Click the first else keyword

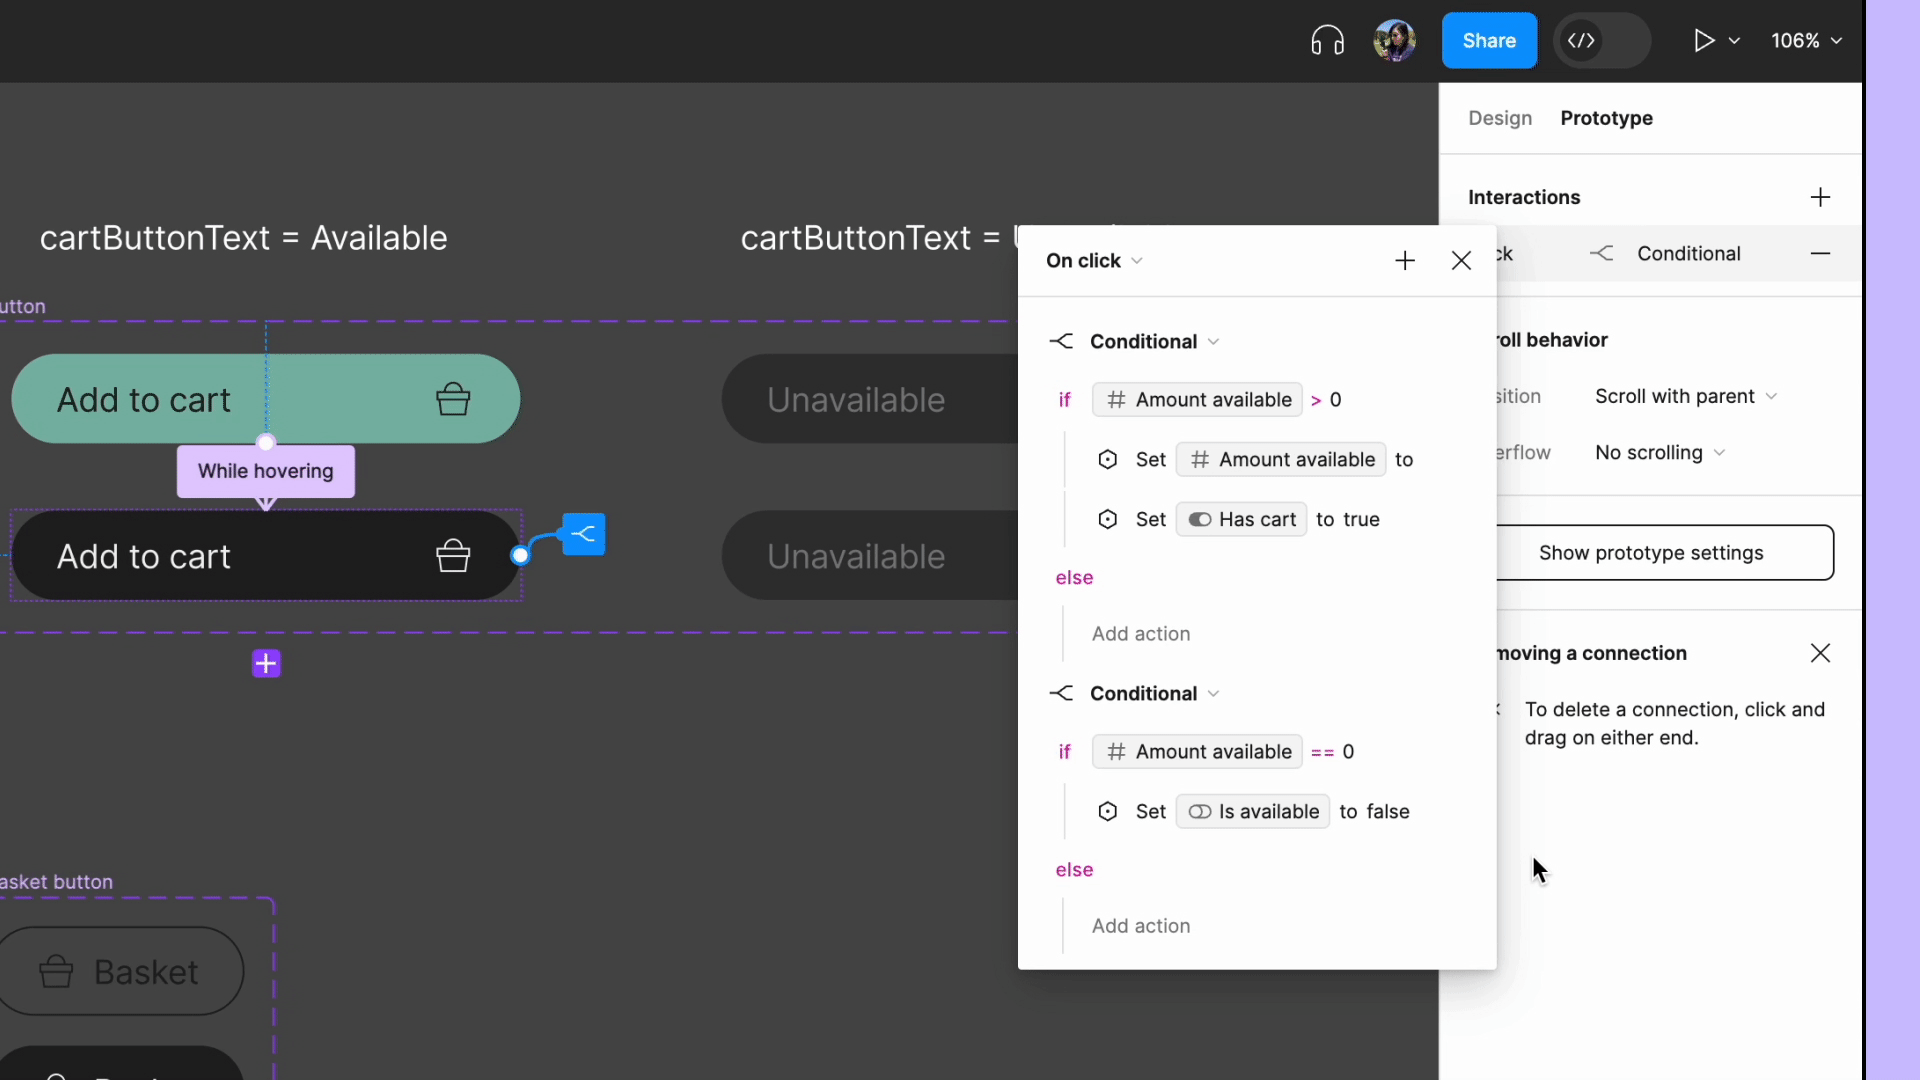pyautogui.click(x=1074, y=578)
